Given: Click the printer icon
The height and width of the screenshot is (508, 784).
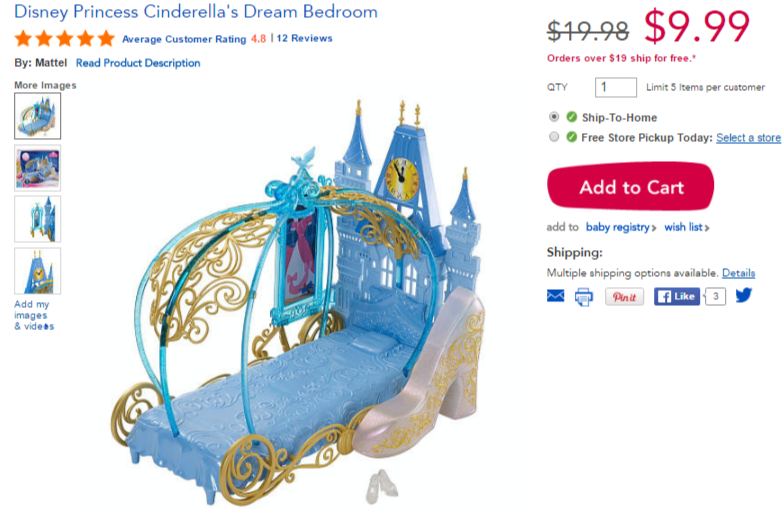Looking at the screenshot, I should tap(584, 297).
